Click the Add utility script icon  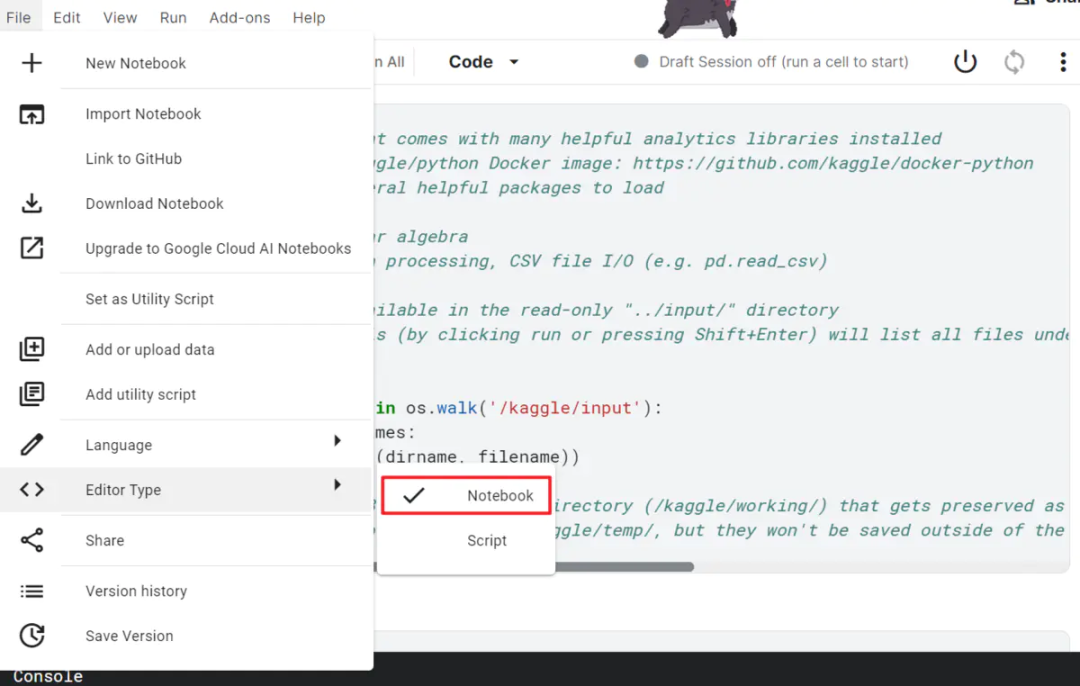[x=32, y=394]
